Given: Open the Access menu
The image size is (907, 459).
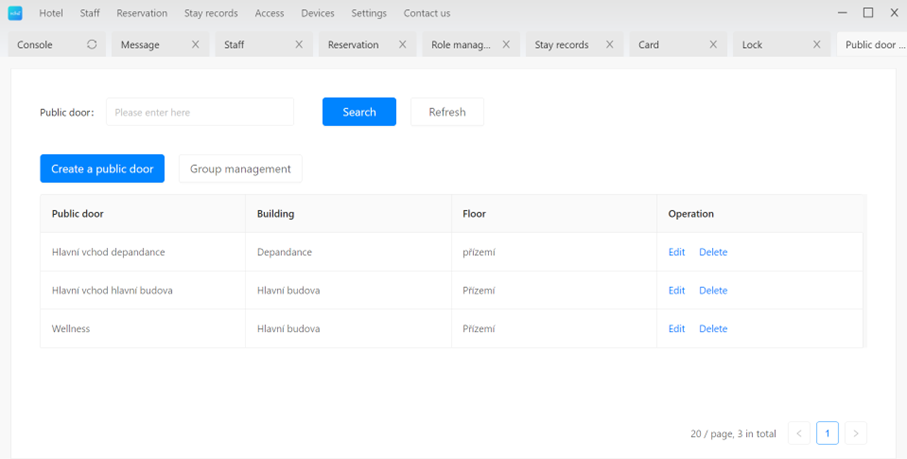Looking at the screenshot, I should (x=269, y=13).
